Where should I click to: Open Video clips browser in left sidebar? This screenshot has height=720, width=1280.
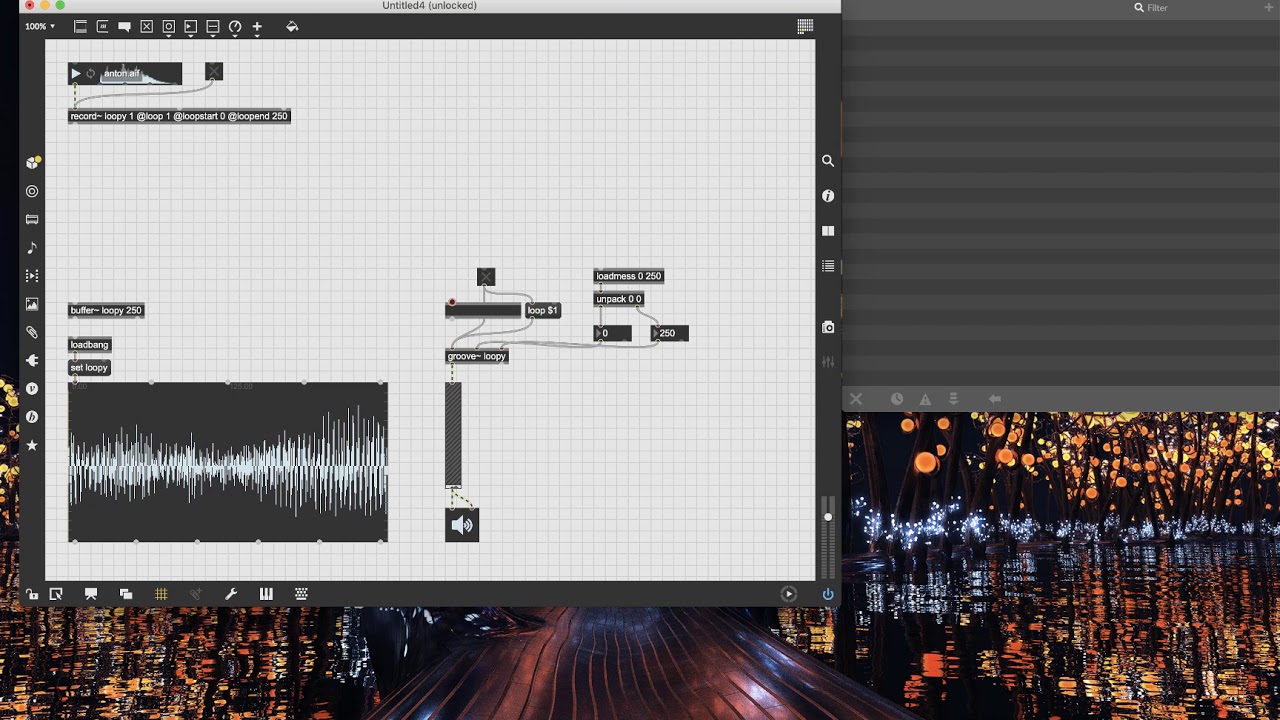tap(32, 275)
